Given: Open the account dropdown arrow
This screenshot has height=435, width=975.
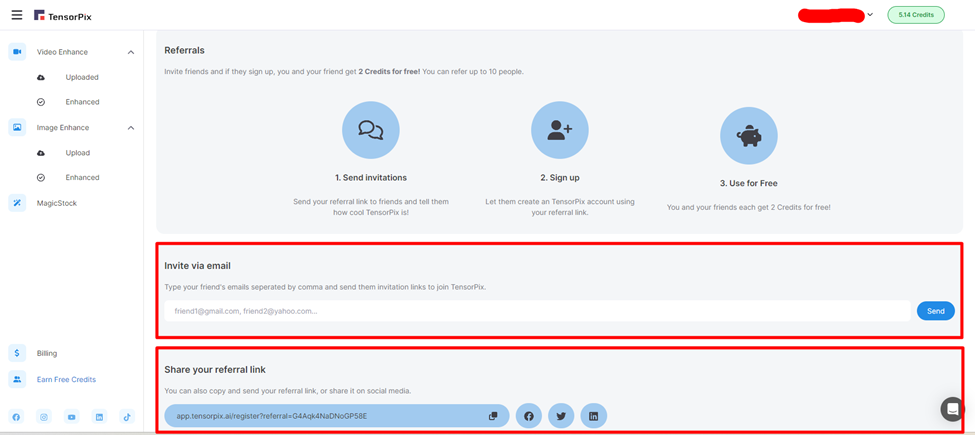Looking at the screenshot, I should click(x=870, y=14).
